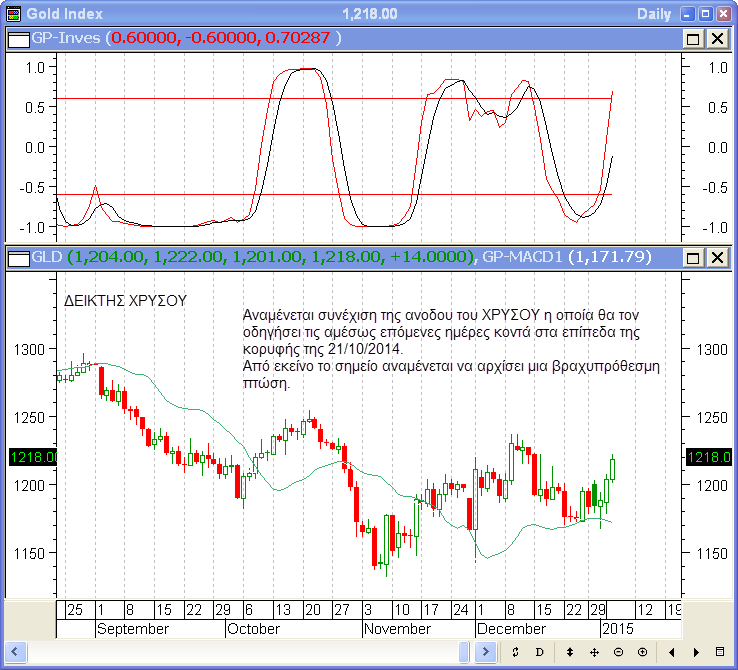Zoom in using the plus magnifier icon

coord(642,652)
